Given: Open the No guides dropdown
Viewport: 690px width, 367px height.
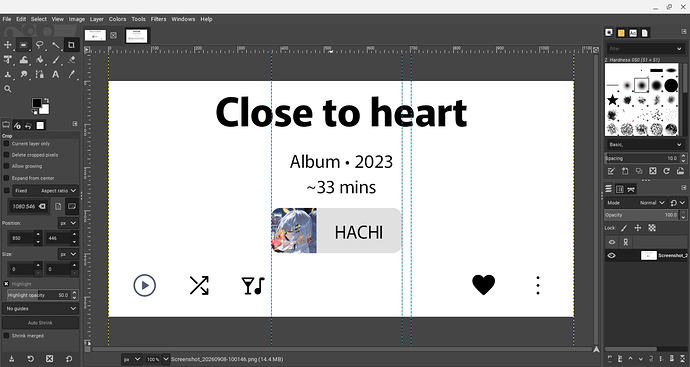Looking at the screenshot, I should 40,308.
